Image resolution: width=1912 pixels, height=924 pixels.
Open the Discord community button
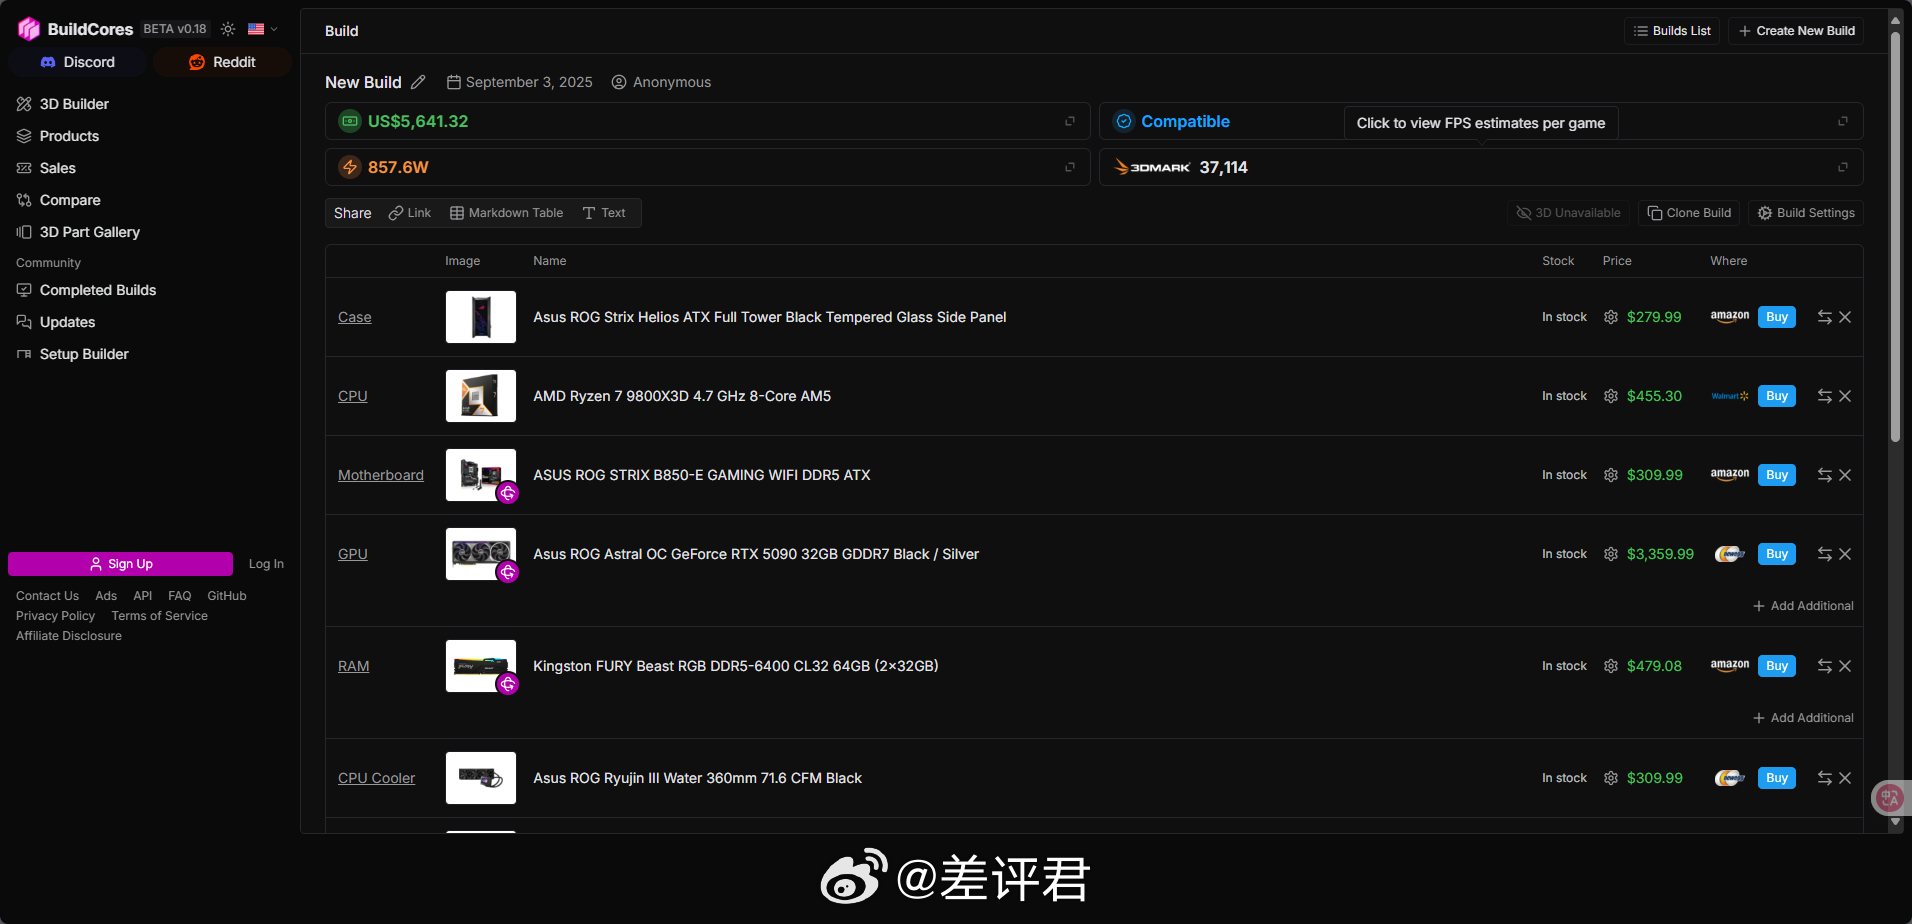point(78,62)
